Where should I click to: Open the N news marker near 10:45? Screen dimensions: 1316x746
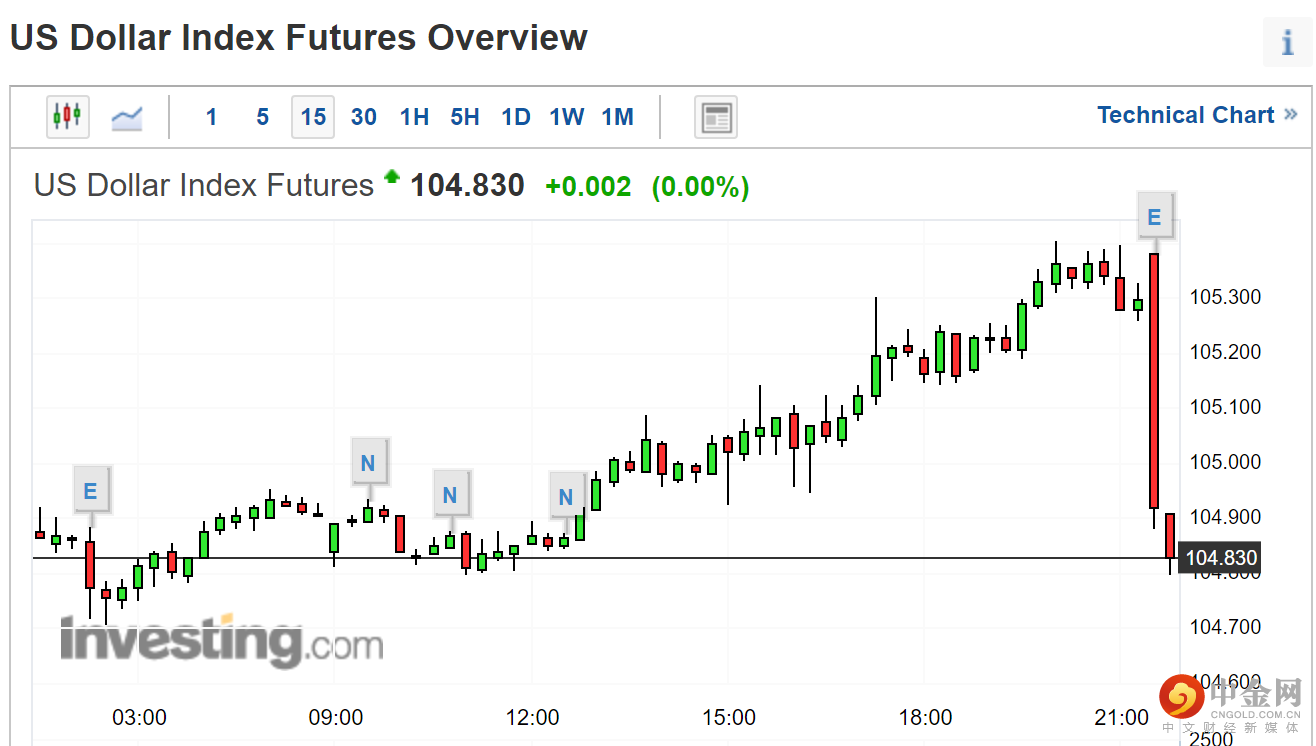[450, 494]
